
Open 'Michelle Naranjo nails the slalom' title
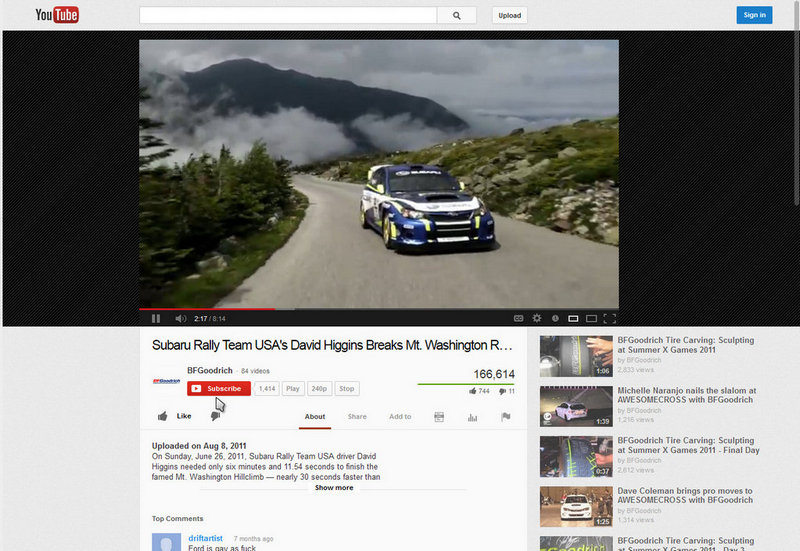pyautogui.click(x=687, y=395)
